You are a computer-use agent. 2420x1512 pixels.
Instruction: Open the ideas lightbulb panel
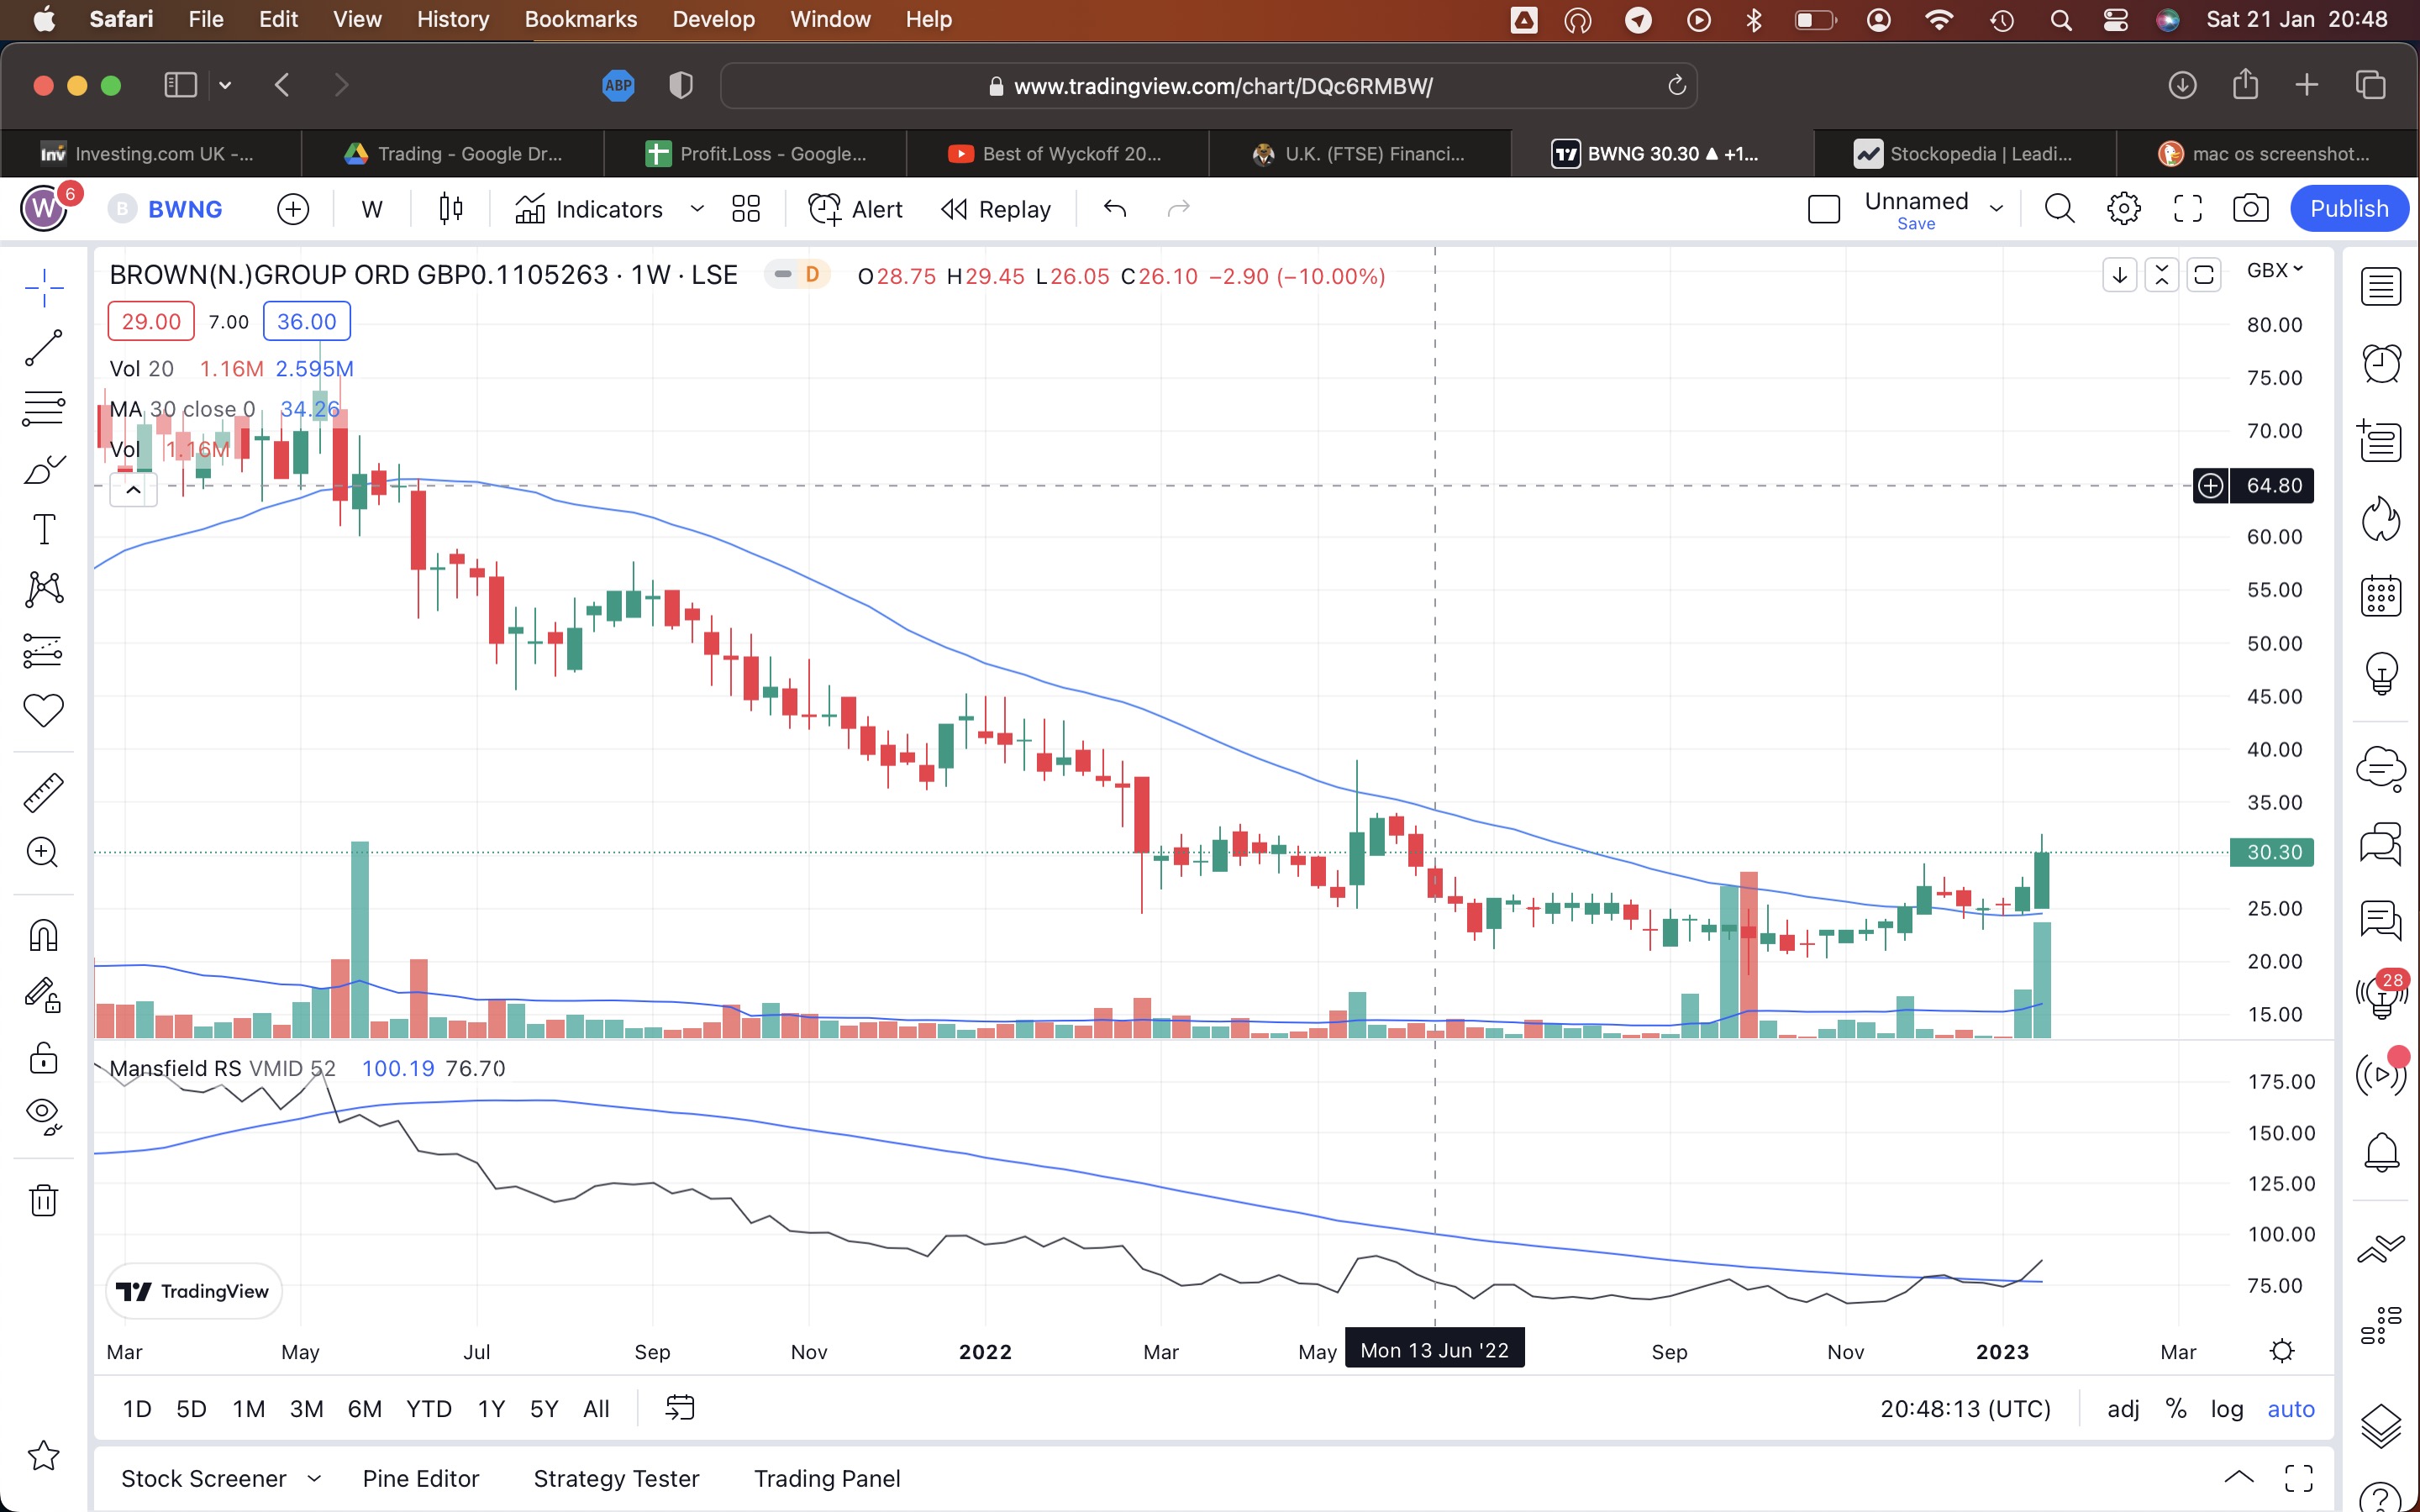pos(2381,673)
